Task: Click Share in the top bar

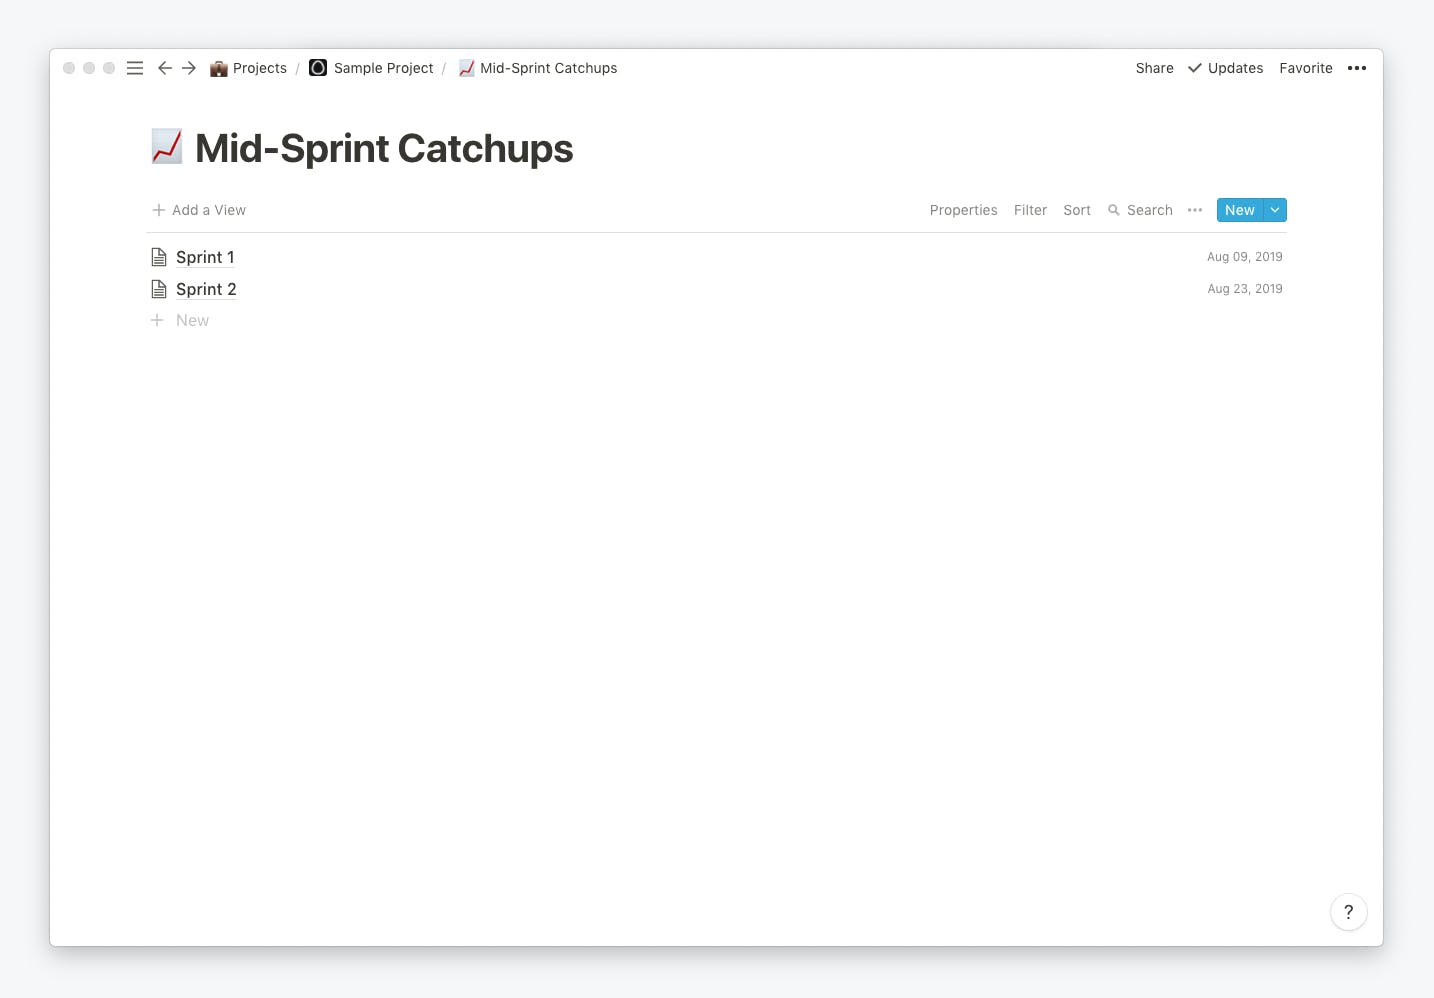Action: 1154,68
